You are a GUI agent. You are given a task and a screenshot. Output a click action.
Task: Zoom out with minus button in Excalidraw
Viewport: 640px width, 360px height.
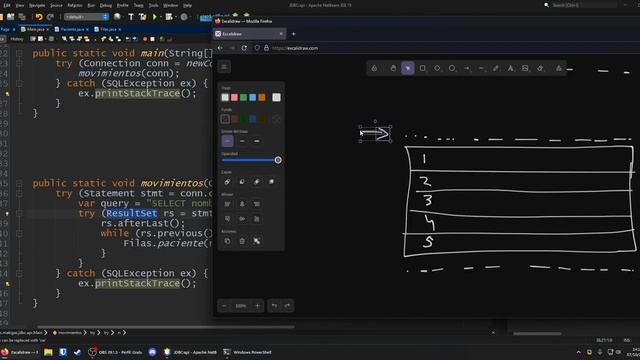point(224,306)
